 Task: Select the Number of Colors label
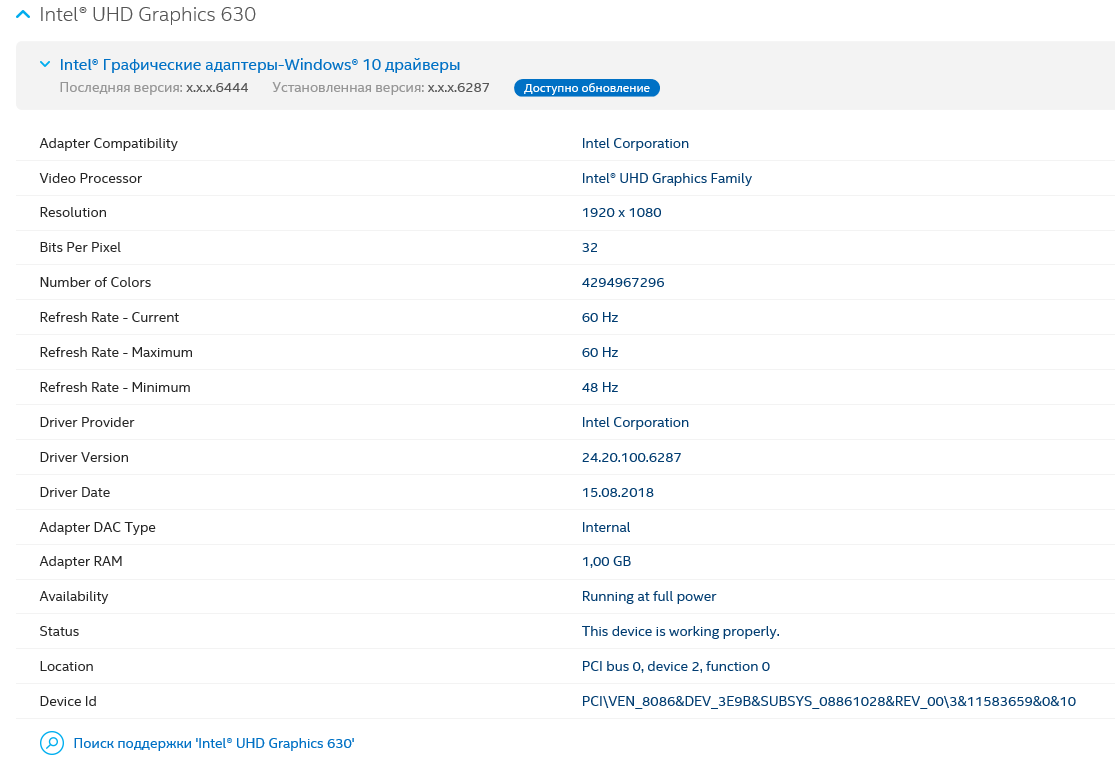click(x=95, y=282)
